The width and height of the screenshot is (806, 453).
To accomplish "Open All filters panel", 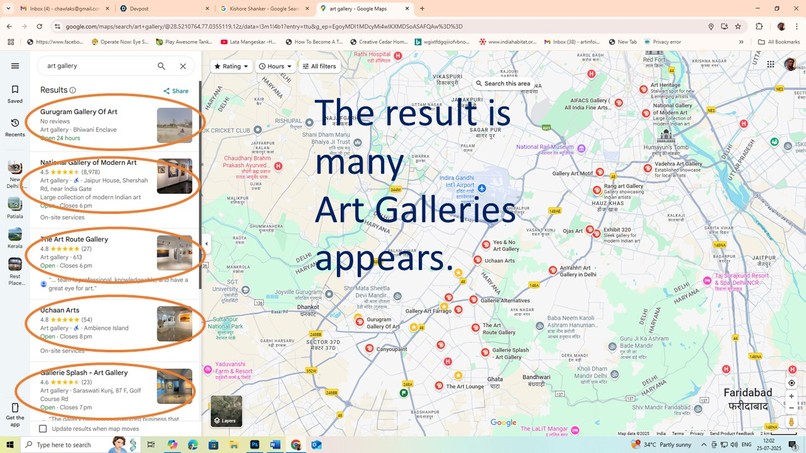I will 319,66.
